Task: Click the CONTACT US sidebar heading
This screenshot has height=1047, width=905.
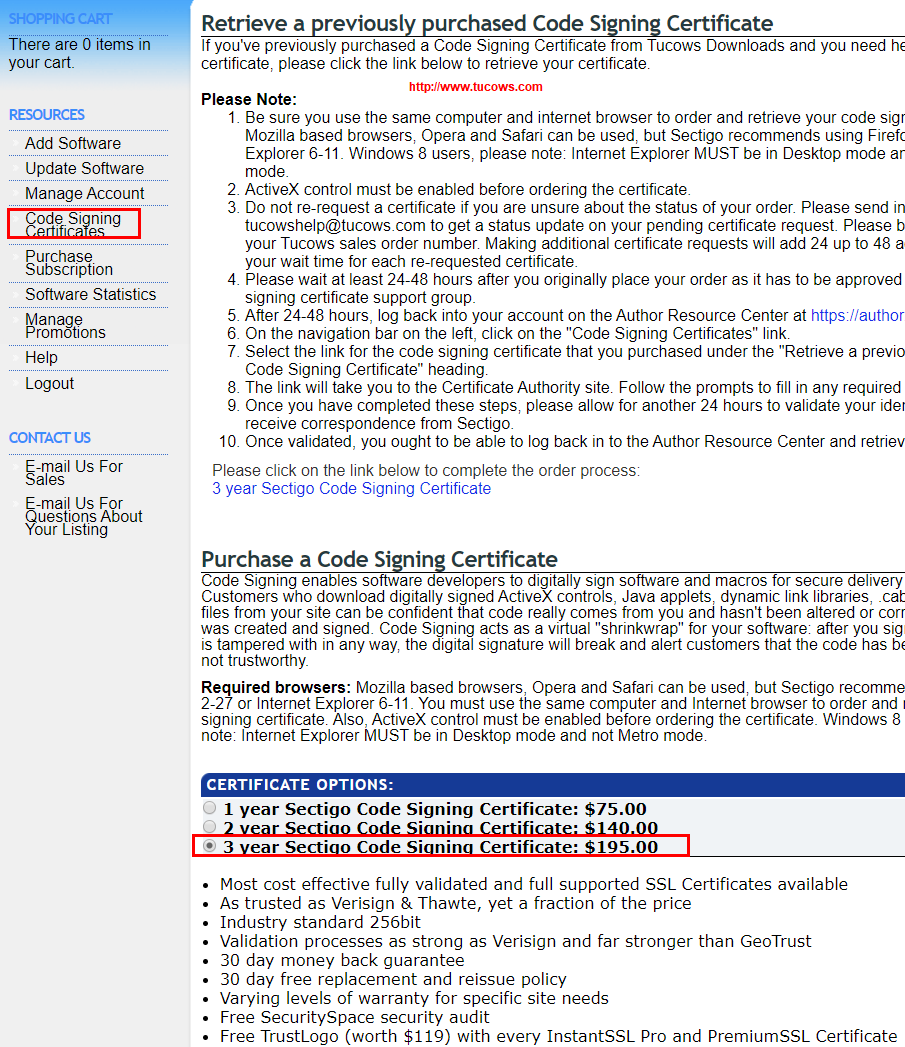Action: (x=50, y=438)
